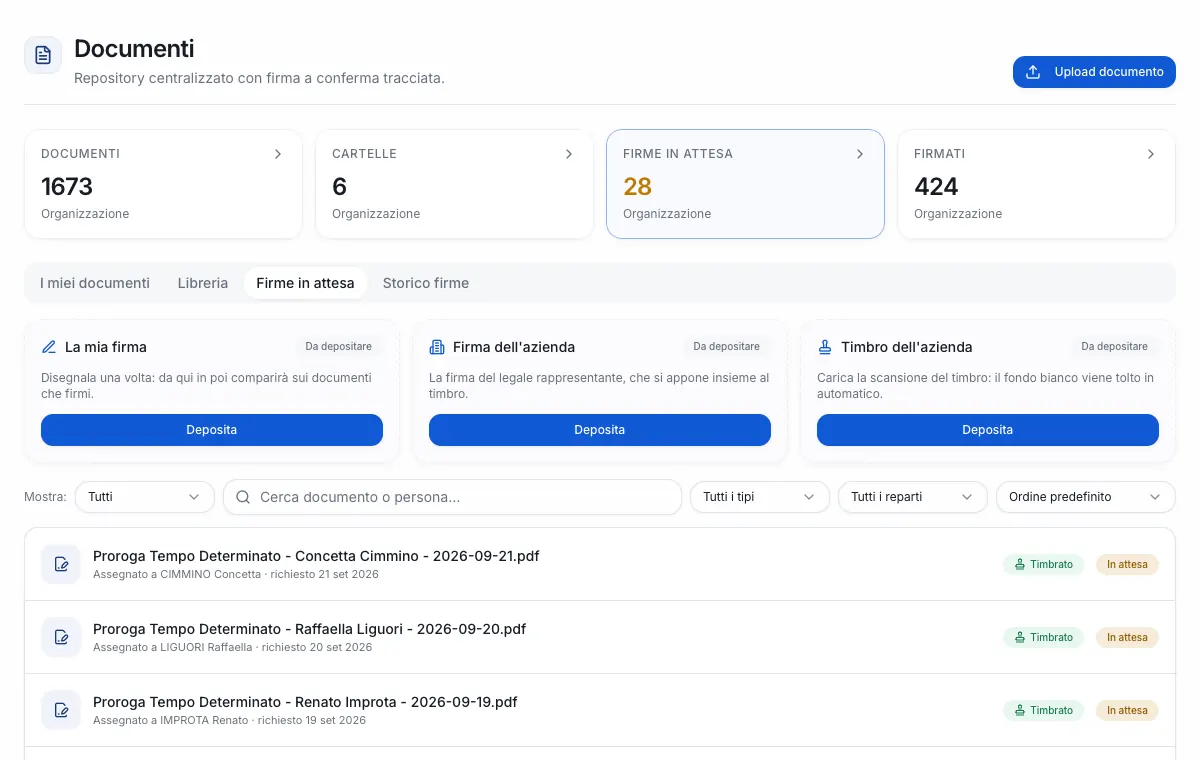Click In attesa badge on Cimmino row
The image size is (1200, 760).
(1127, 564)
